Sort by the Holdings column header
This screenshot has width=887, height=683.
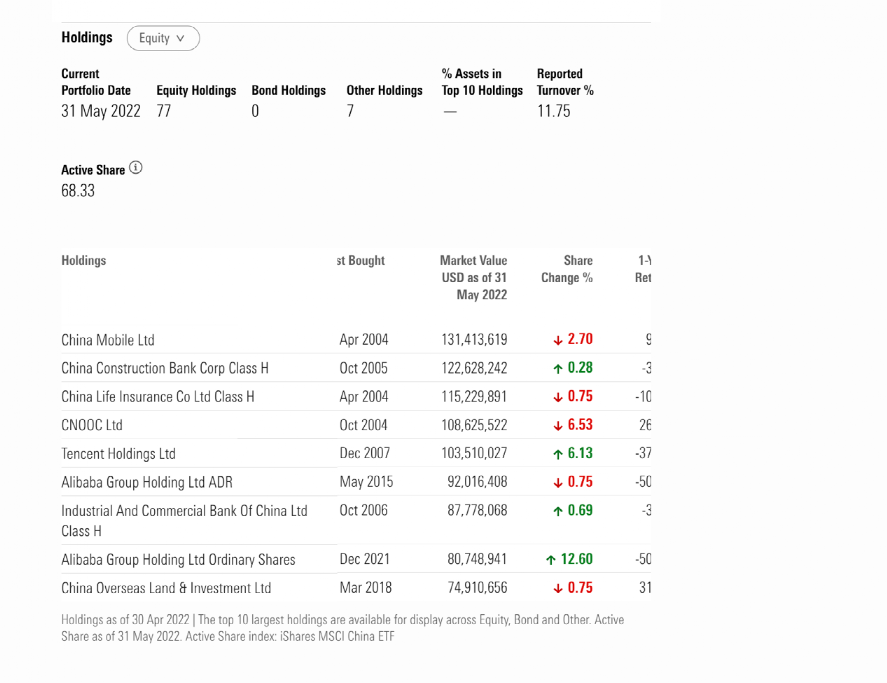(x=84, y=260)
